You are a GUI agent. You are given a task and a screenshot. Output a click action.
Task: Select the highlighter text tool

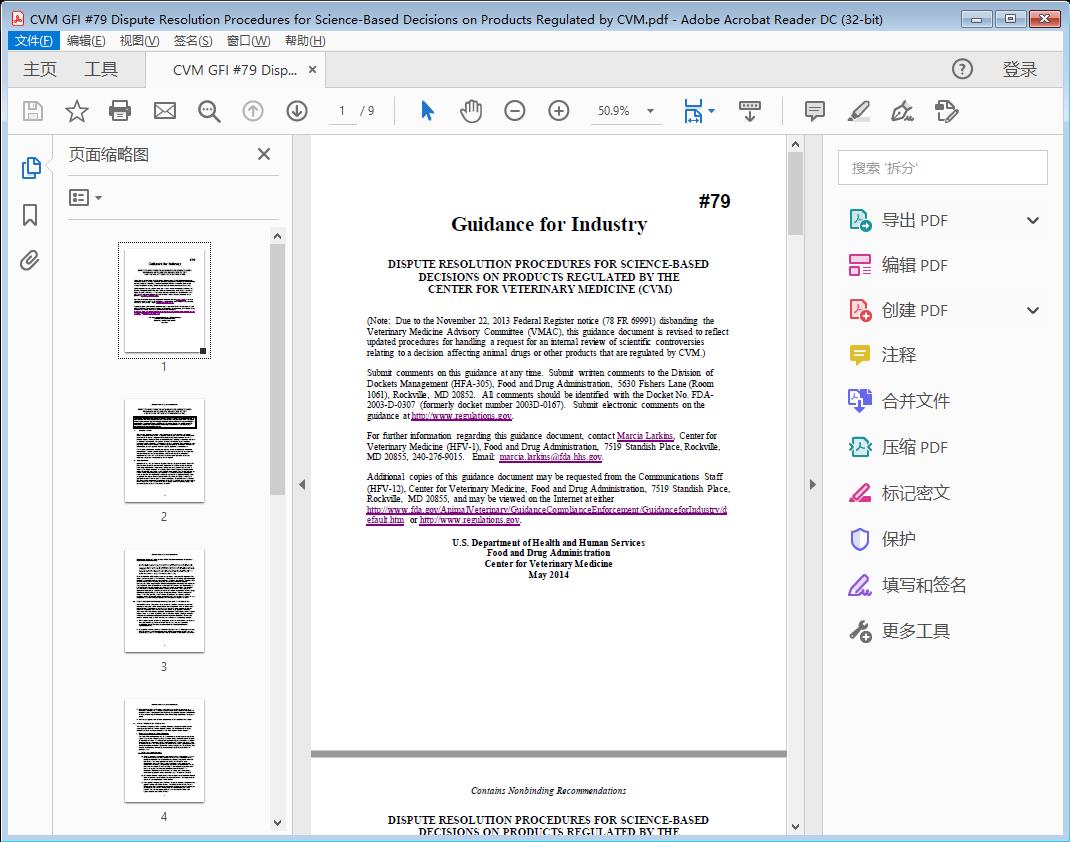coord(859,111)
